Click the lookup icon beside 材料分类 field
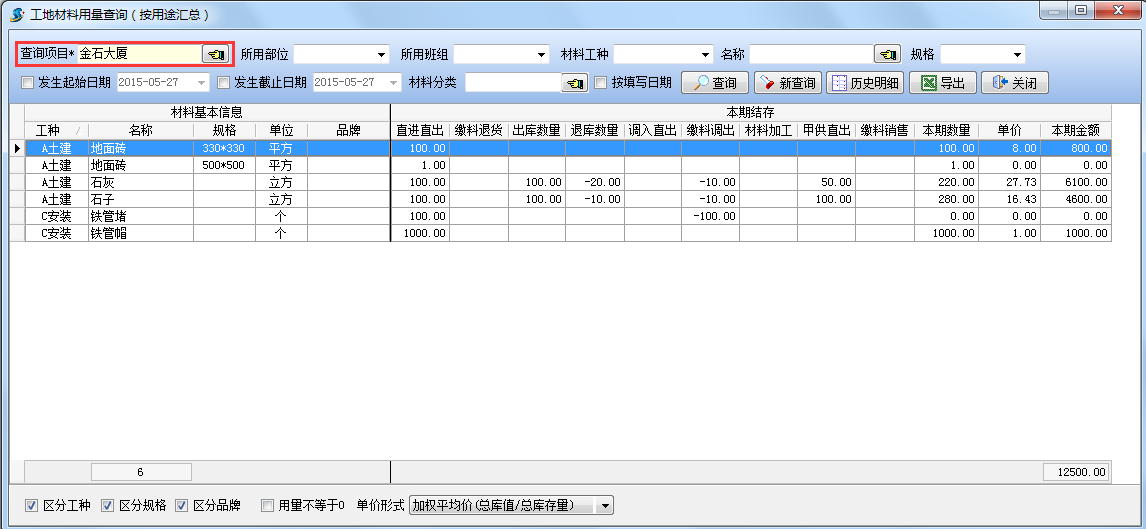This screenshot has height=529, width=1146. [x=575, y=83]
